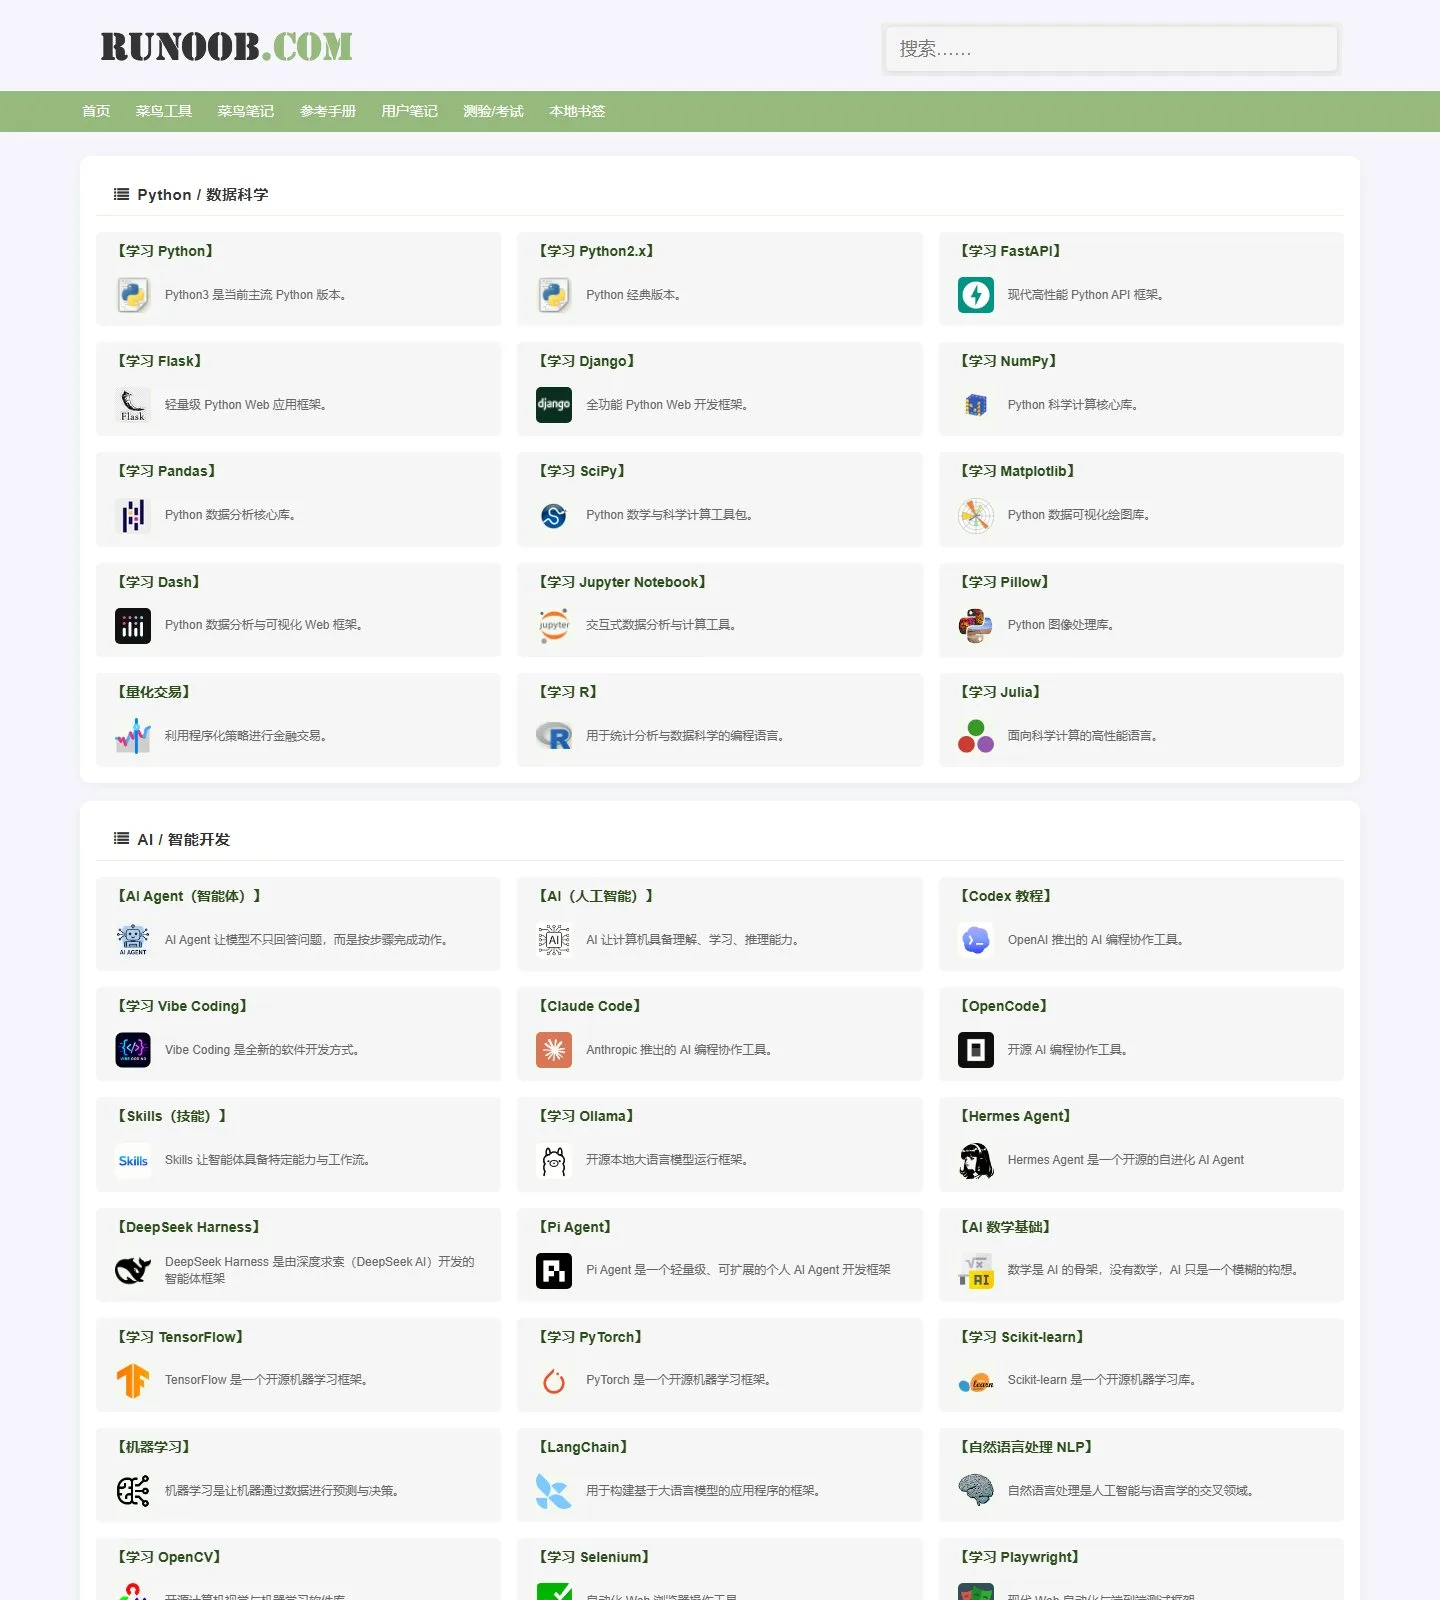The height and width of the screenshot is (1600, 1440).
Task: Click the text '开源 AI 编程协作工具。'
Action: click(1068, 1050)
